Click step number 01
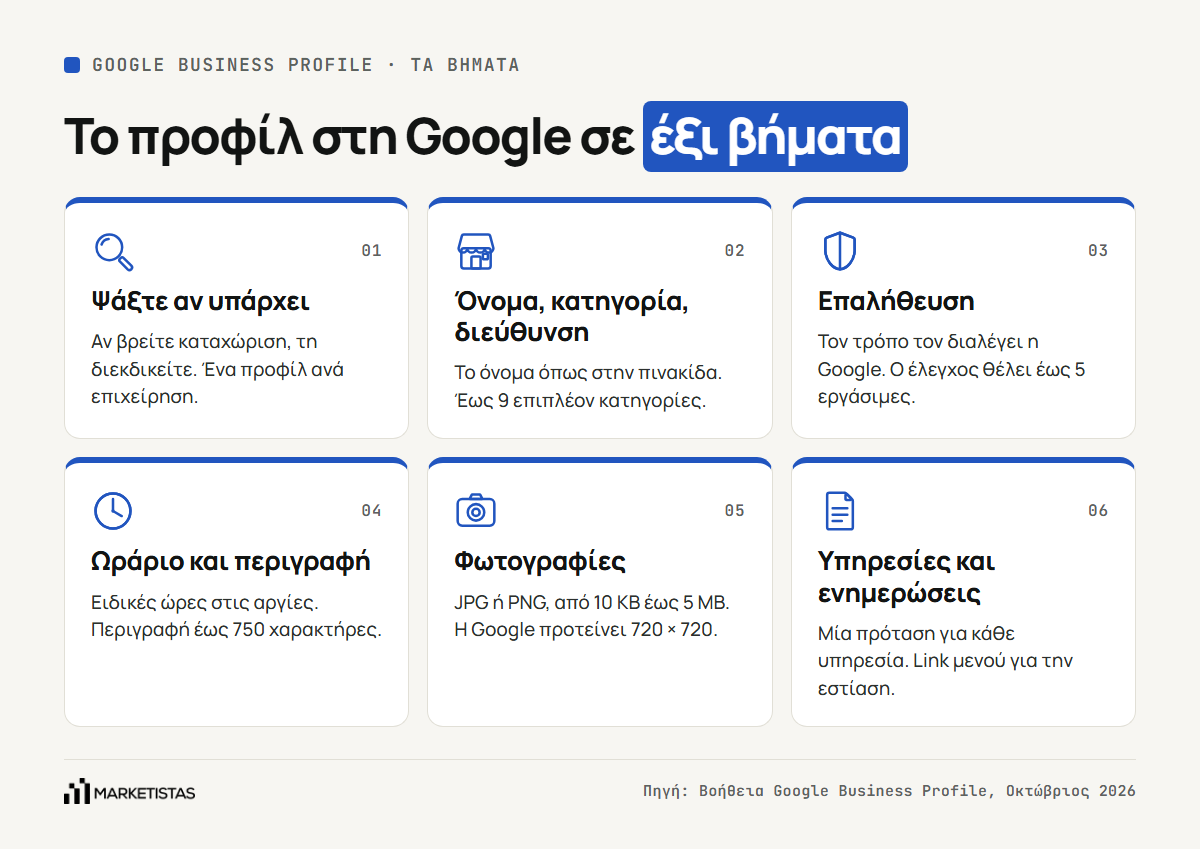Viewport: 1200px width, 849px height. click(x=371, y=251)
